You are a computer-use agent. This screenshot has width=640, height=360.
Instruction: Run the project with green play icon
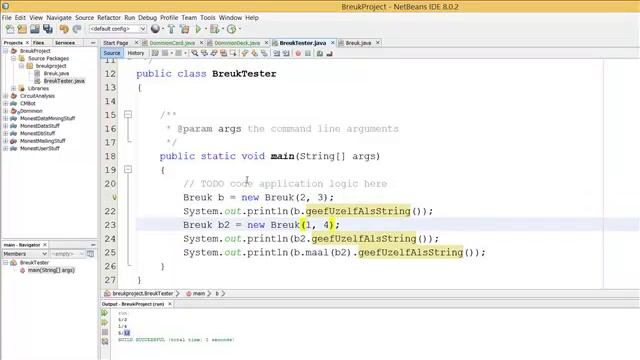pyautogui.click(x=198, y=29)
